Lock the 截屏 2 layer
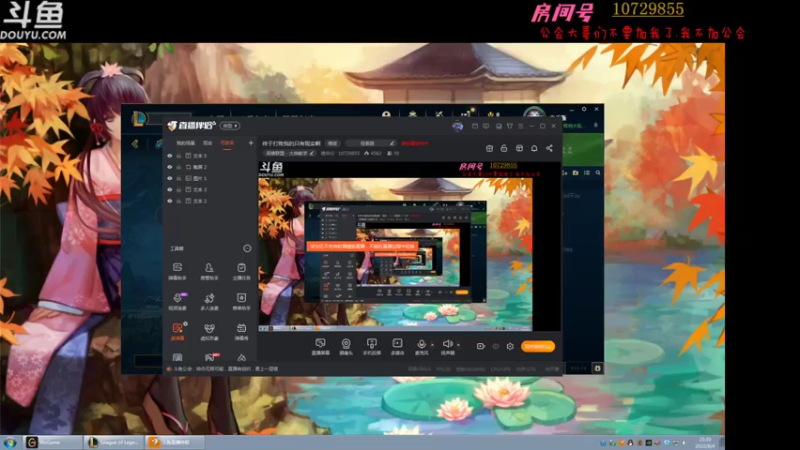 pyautogui.click(x=179, y=167)
